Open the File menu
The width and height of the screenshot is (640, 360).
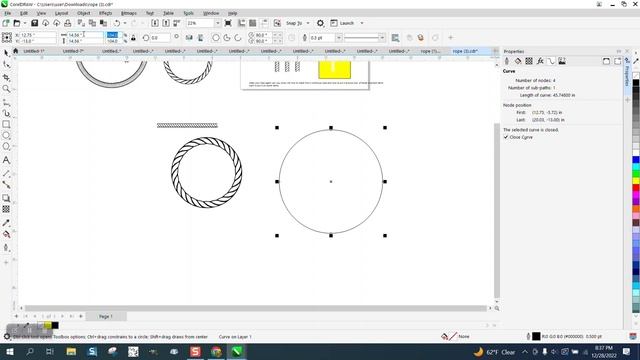pos(7,13)
